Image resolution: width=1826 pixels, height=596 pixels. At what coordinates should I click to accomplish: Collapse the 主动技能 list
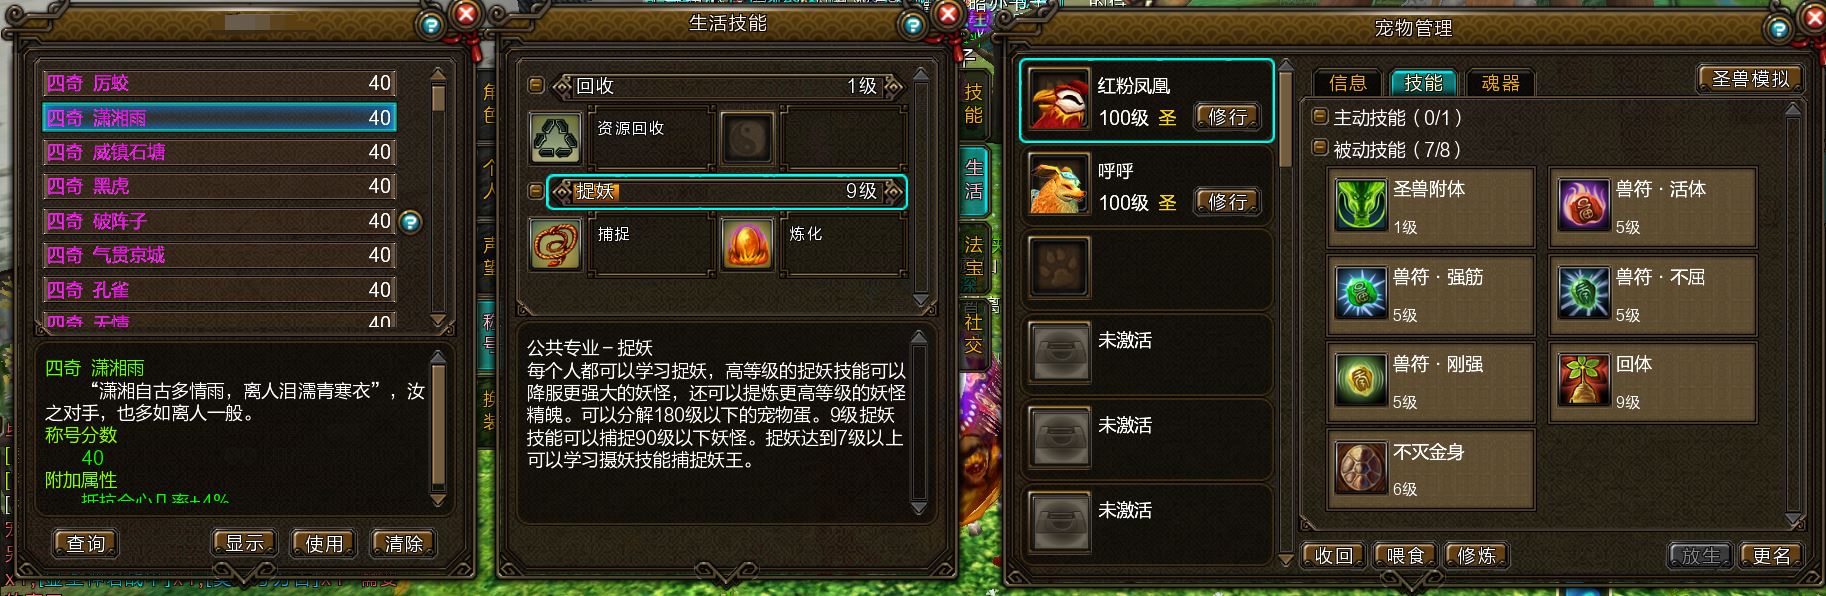1319,117
